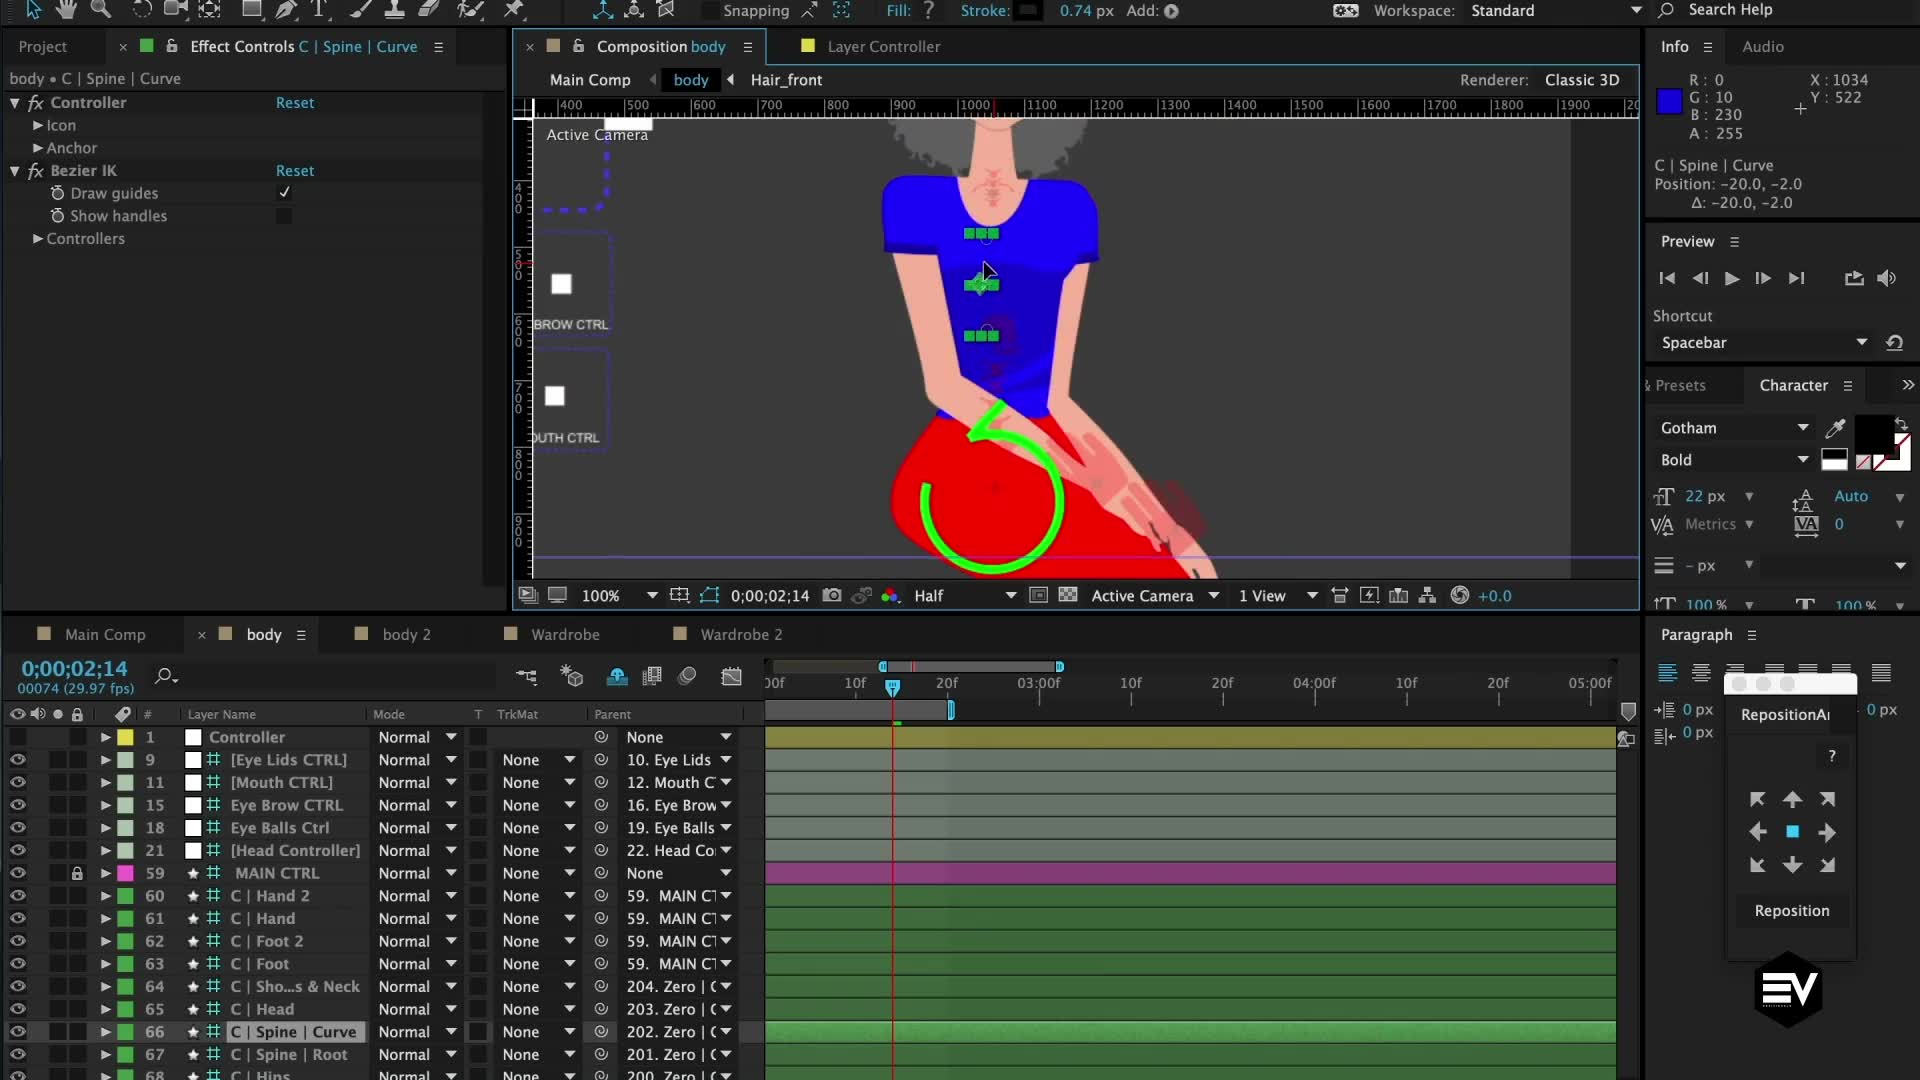1920x1080 pixels.
Task: Click the Draft 3D icon in timeline
Action: point(571,676)
